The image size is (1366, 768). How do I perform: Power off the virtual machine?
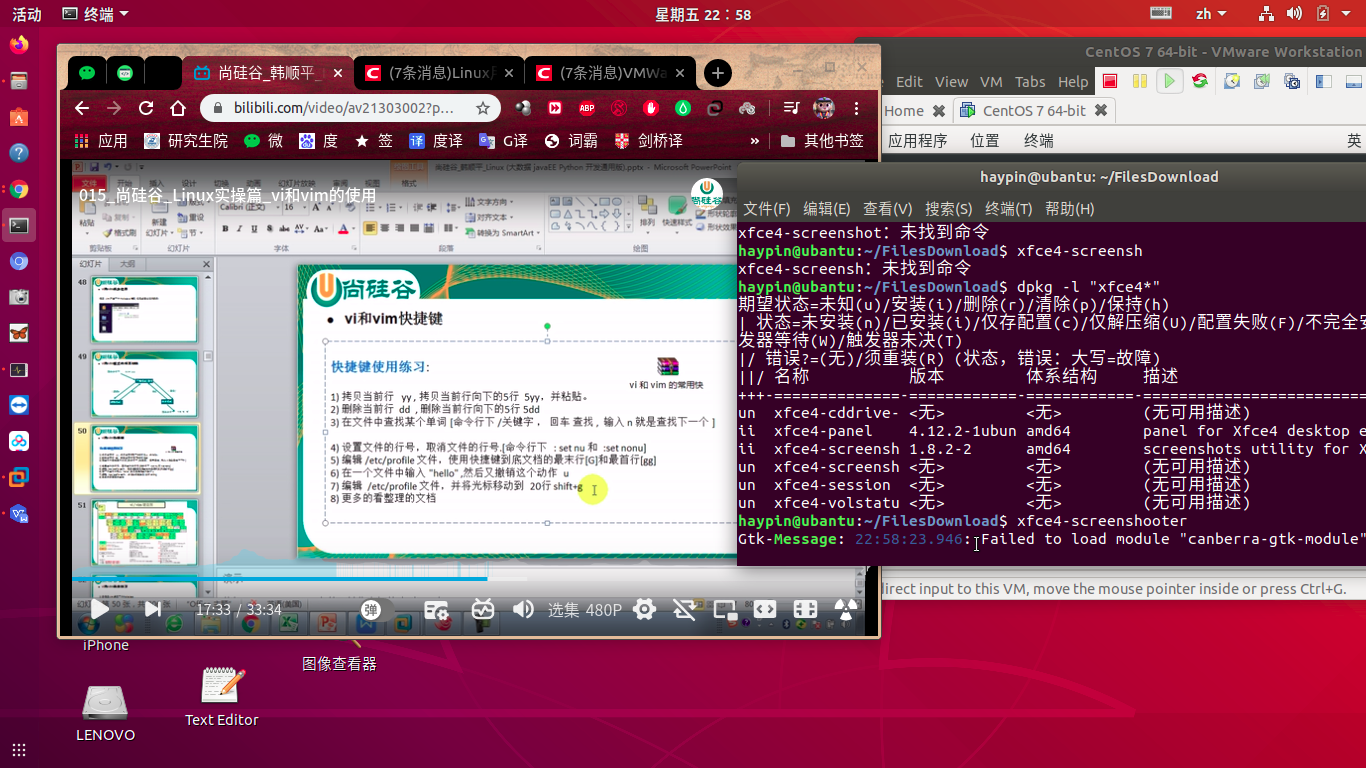tap(1110, 81)
